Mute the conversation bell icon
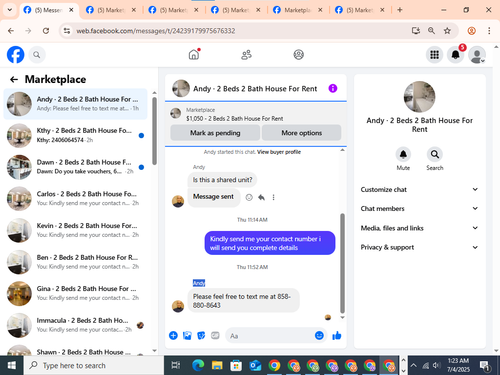The height and width of the screenshot is (375, 500). click(403, 154)
